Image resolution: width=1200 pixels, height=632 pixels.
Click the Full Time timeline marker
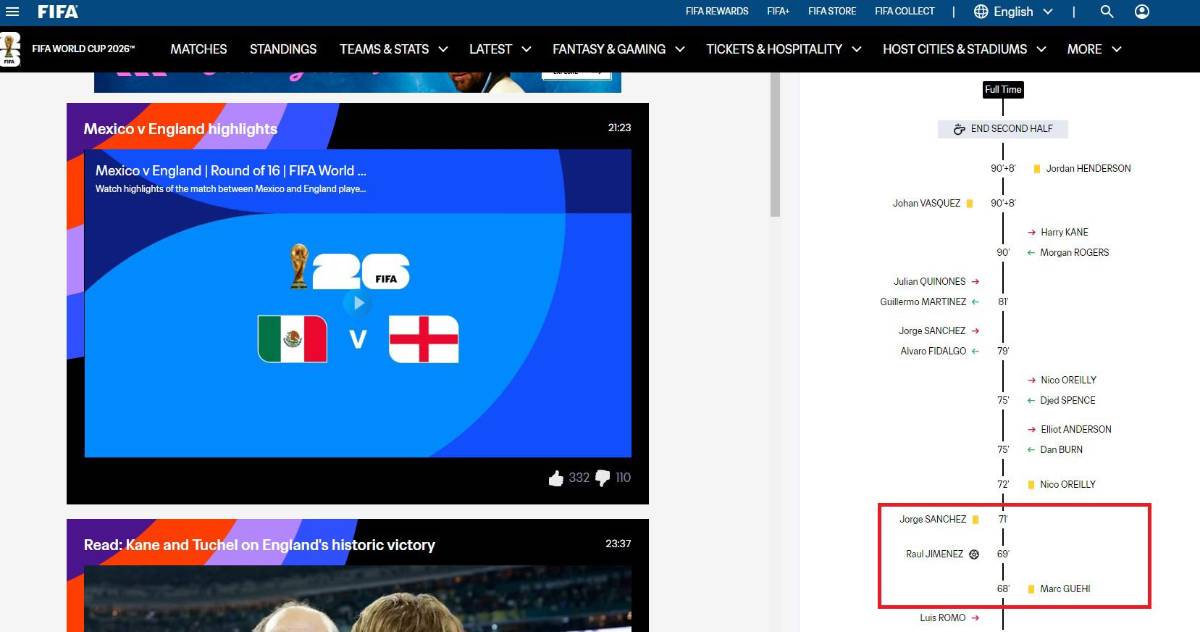[1003, 90]
